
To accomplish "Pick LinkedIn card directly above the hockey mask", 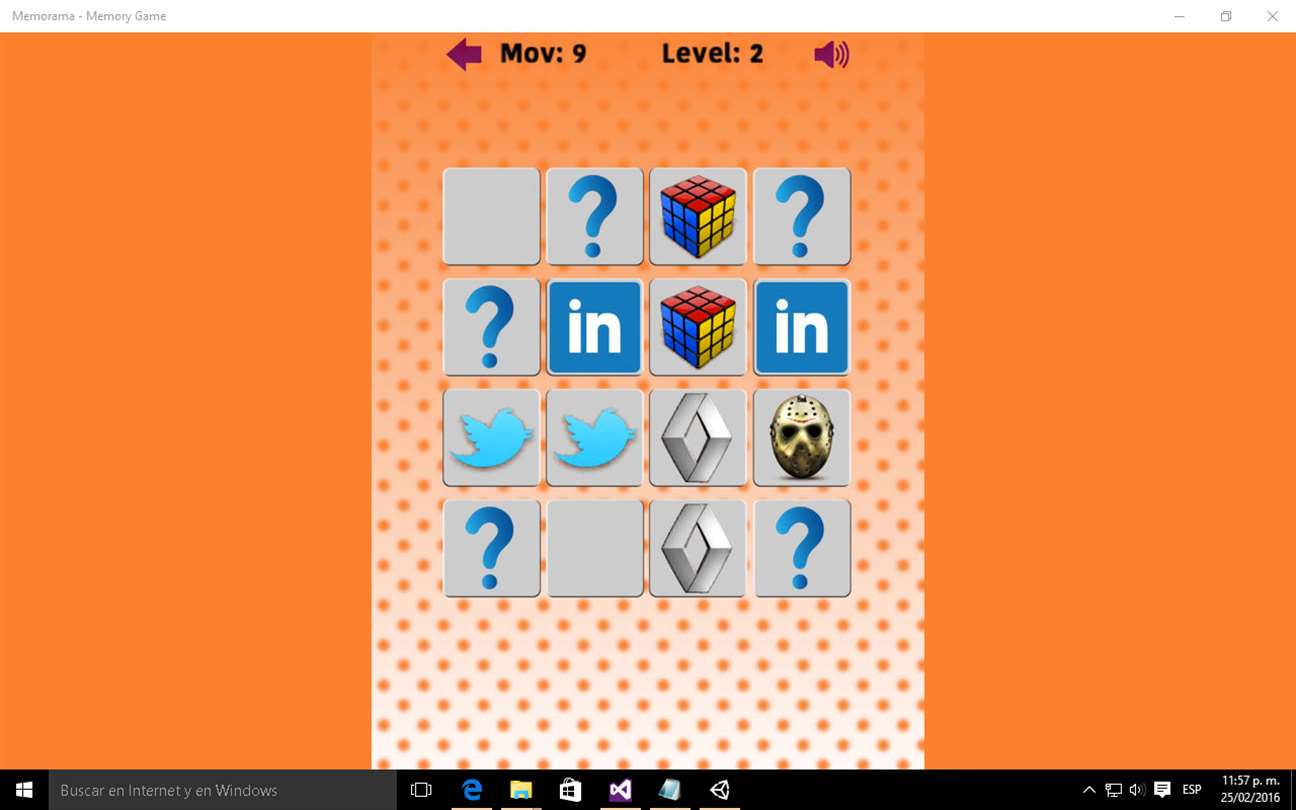I will [x=802, y=327].
